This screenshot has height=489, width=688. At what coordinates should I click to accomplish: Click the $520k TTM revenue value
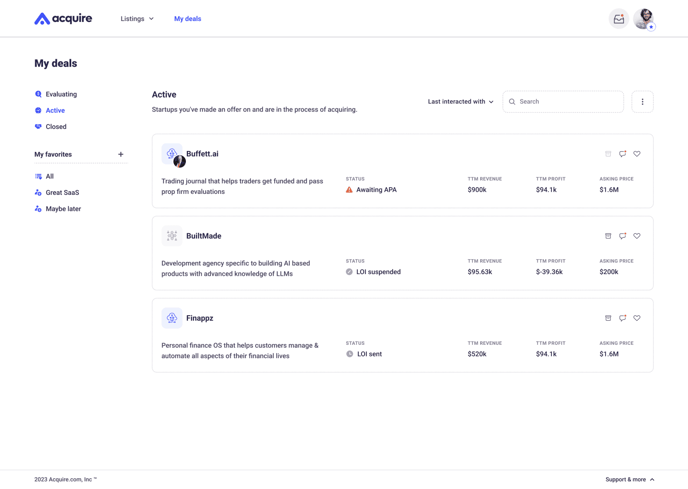point(477,354)
